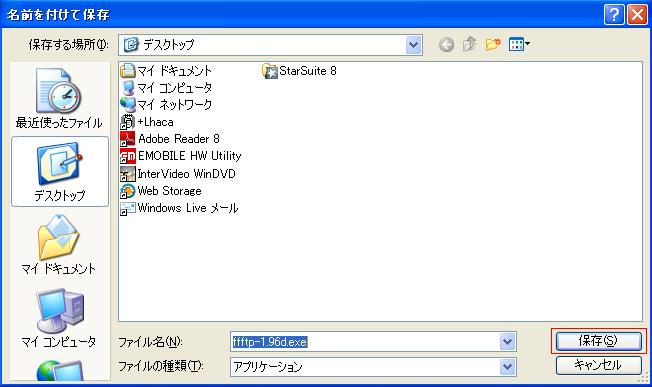Click the キャンセル button
Image resolution: width=652 pixels, height=387 pixels.
(x=598, y=365)
